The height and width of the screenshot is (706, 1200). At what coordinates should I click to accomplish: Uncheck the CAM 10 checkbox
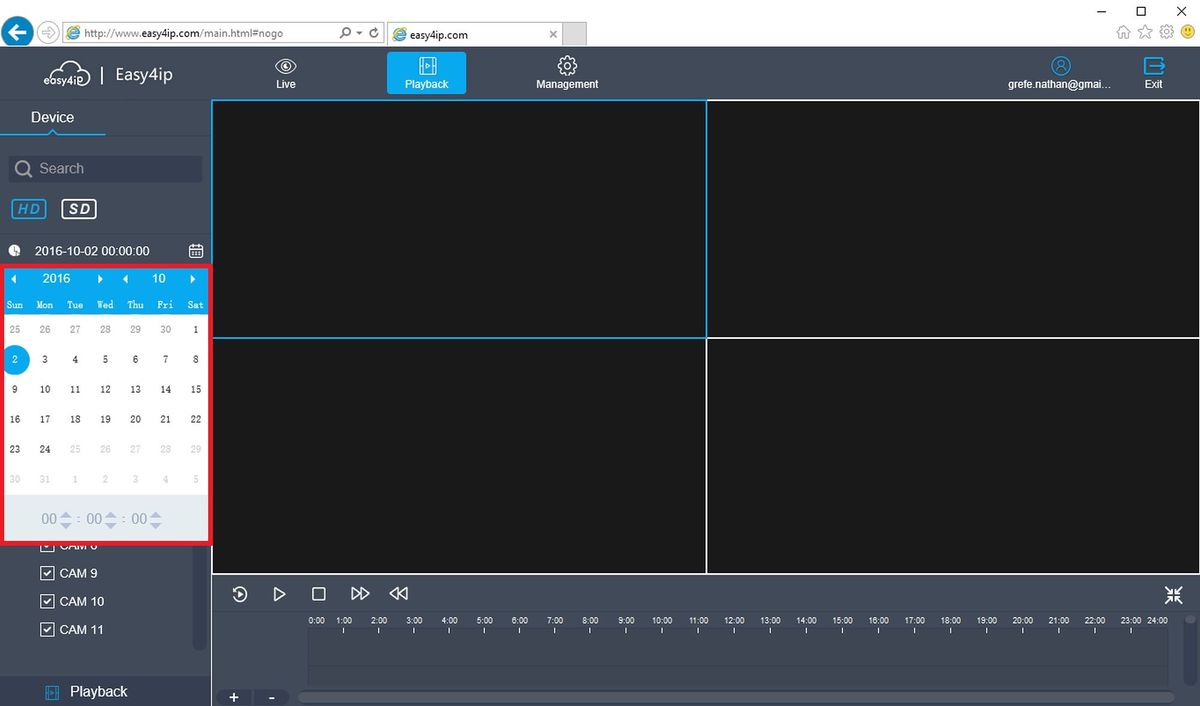[x=47, y=601]
